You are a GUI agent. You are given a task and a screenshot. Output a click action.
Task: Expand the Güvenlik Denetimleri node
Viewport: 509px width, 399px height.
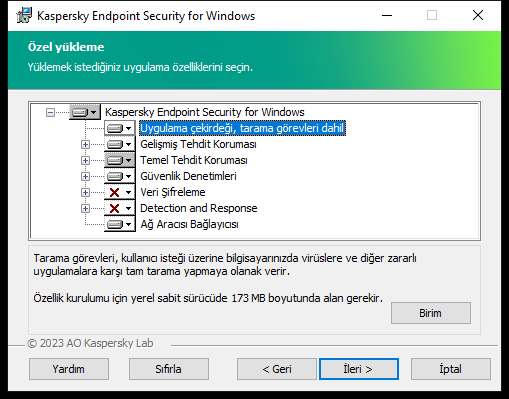click(x=85, y=176)
